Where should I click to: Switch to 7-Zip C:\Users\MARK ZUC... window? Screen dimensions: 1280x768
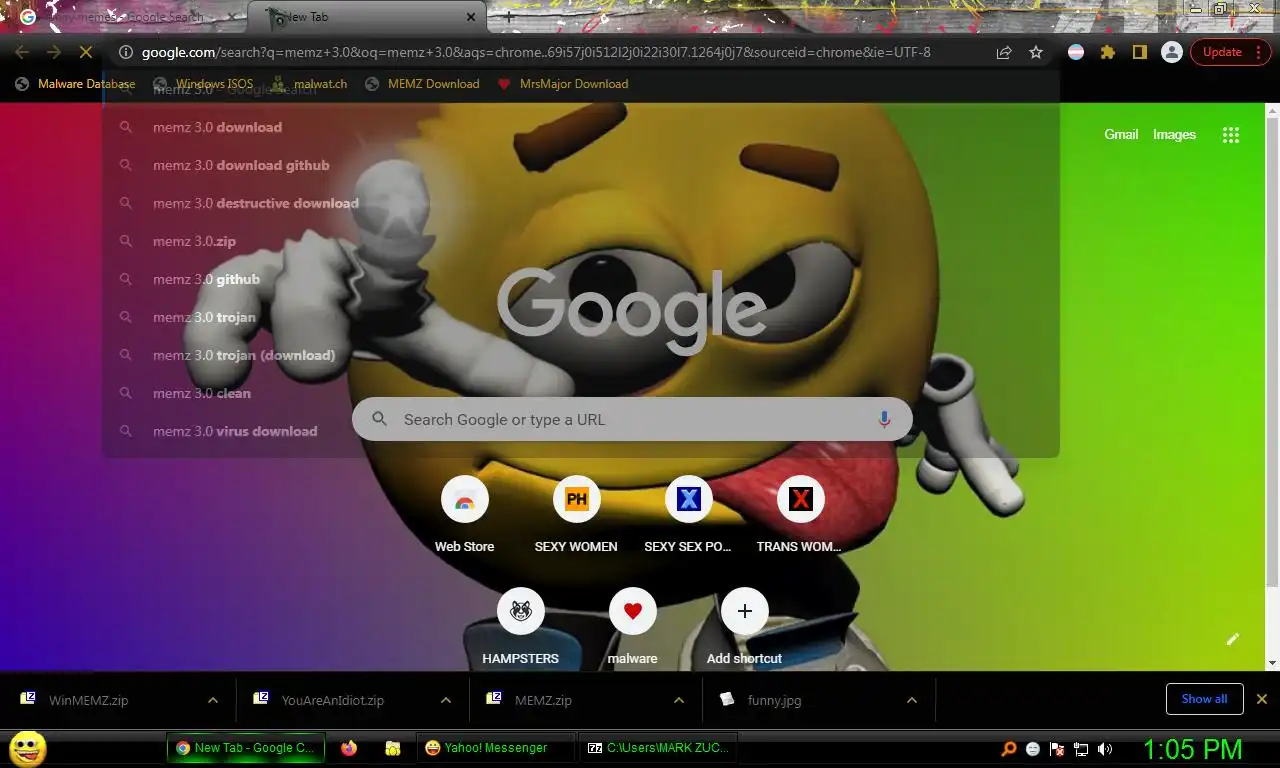(658, 748)
